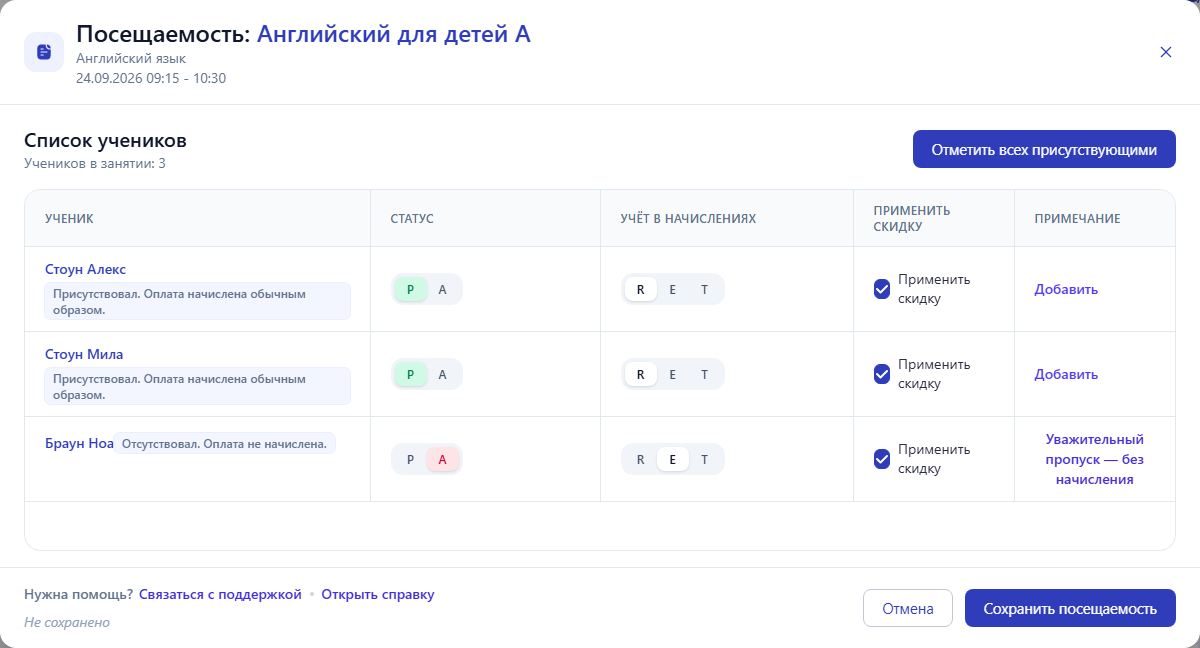This screenshot has width=1200, height=648.
Task: Open help via 'Открыть справку'
Action: pyautogui.click(x=378, y=594)
